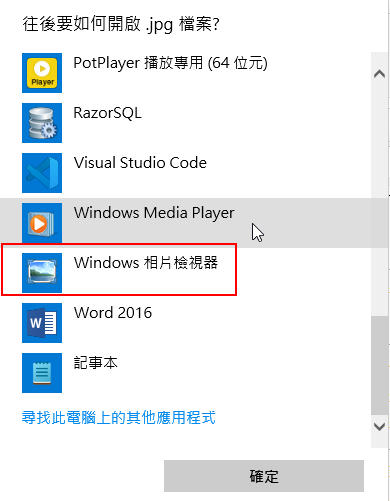Choose the RazorSQL database icon
This screenshot has height=501, width=390.
(42, 123)
